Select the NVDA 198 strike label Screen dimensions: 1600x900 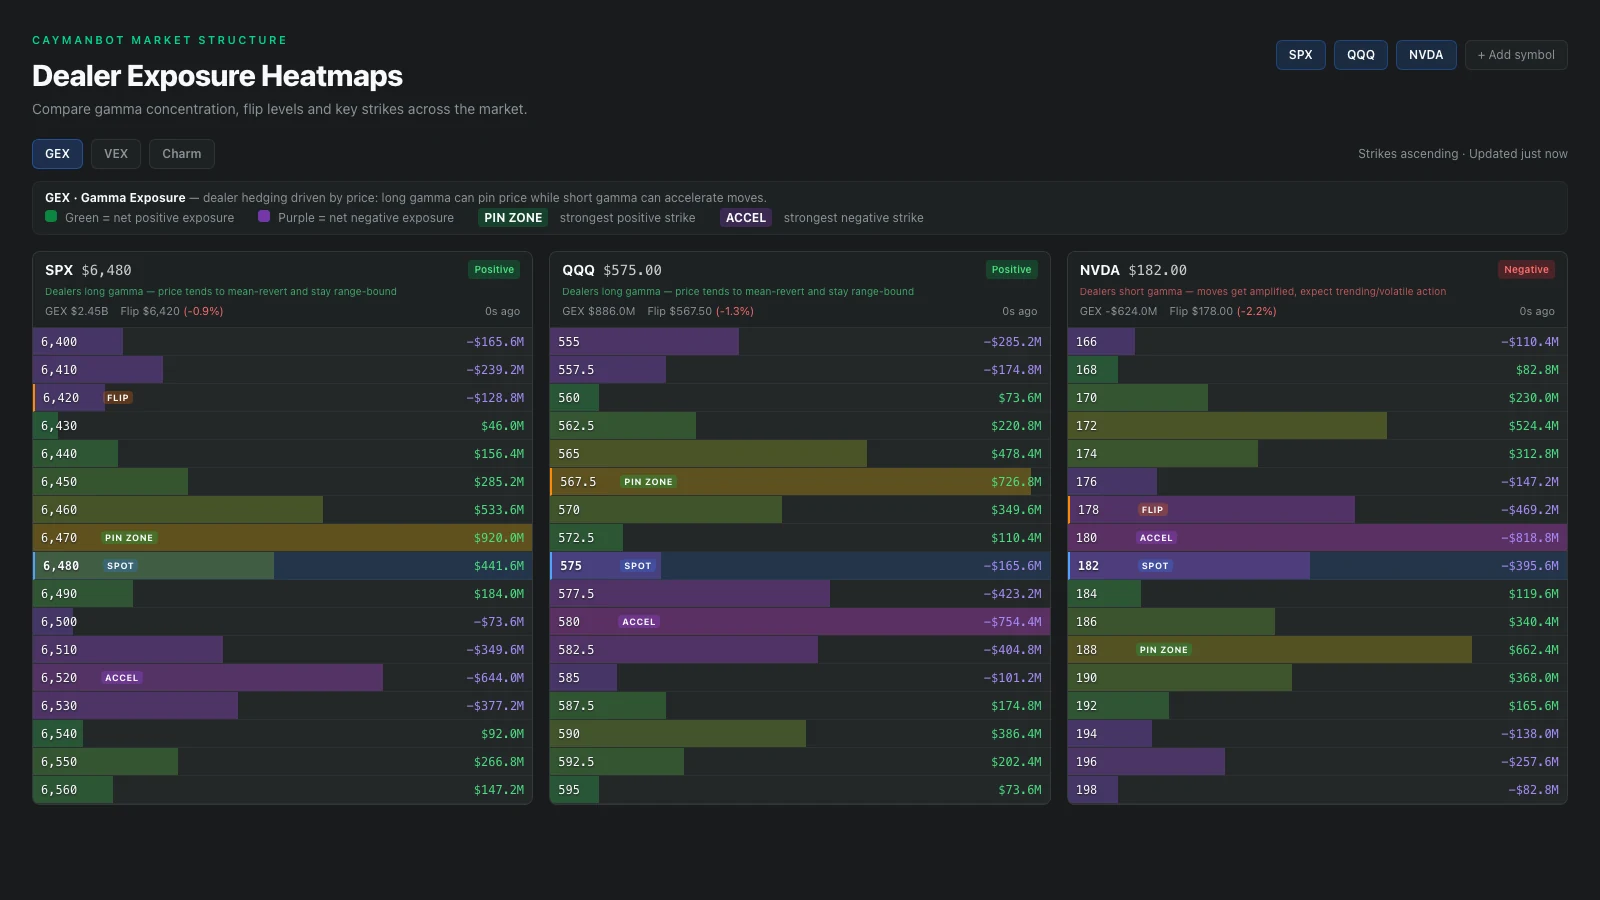[1086, 790]
